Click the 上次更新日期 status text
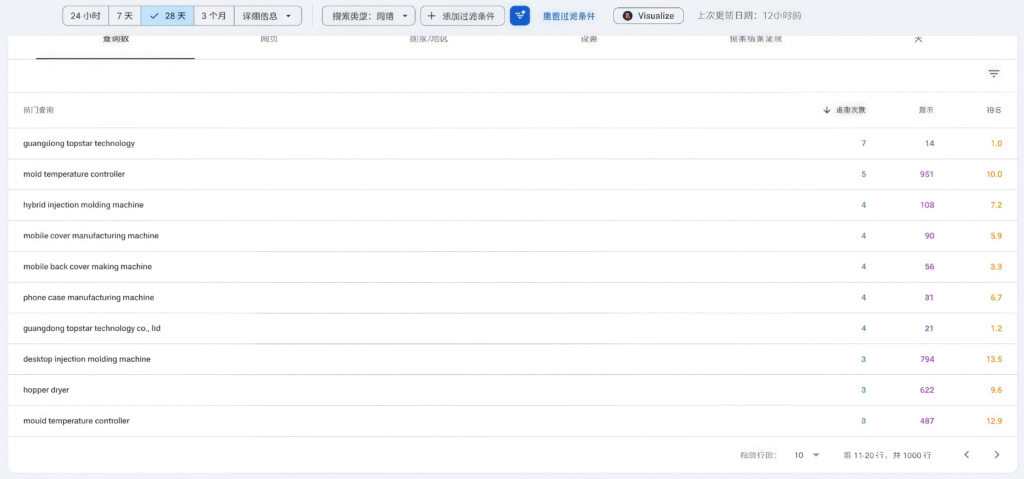Screen dimensions: 1024x479 coord(749,16)
